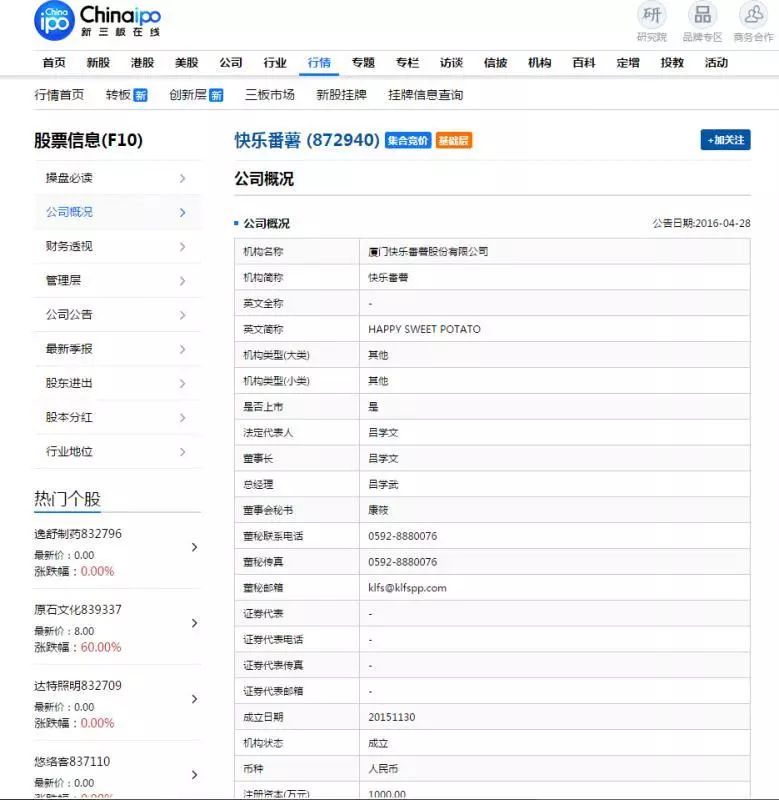Open the 挂牌信息查询 sub-navigation link
The width and height of the screenshot is (779, 800).
425,95
